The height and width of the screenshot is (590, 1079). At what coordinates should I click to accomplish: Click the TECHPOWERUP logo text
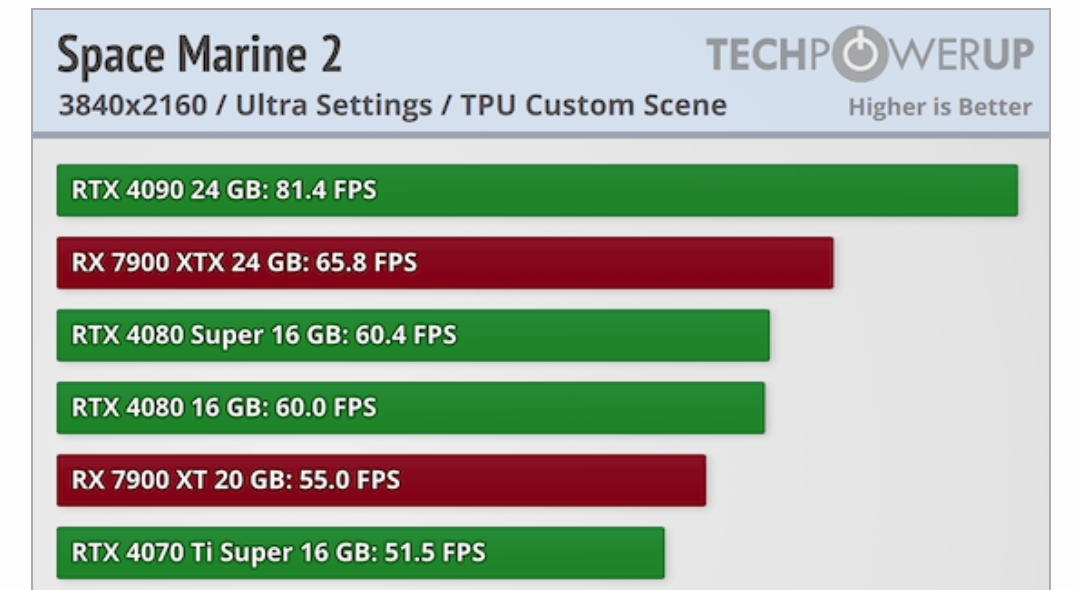click(870, 54)
